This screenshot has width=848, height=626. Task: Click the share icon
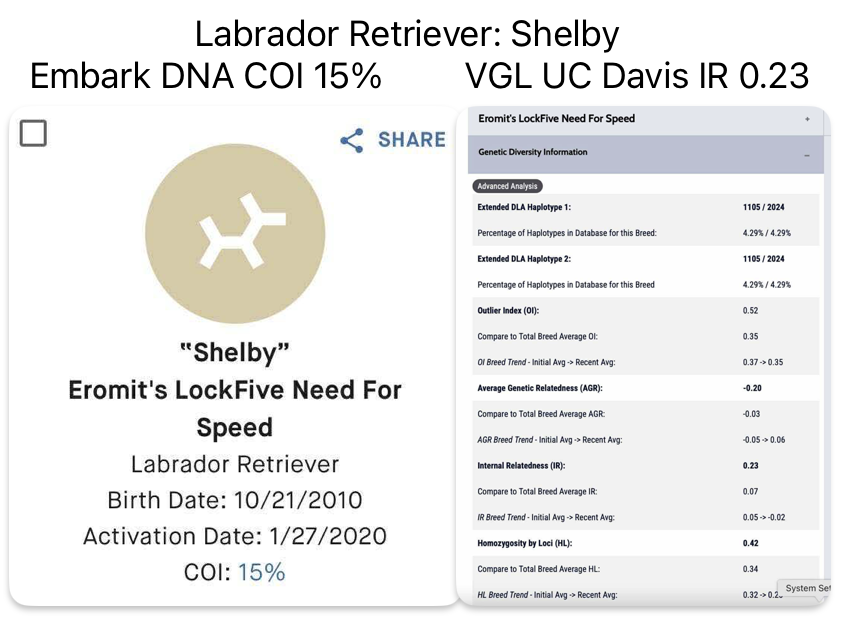pyautogui.click(x=352, y=140)
